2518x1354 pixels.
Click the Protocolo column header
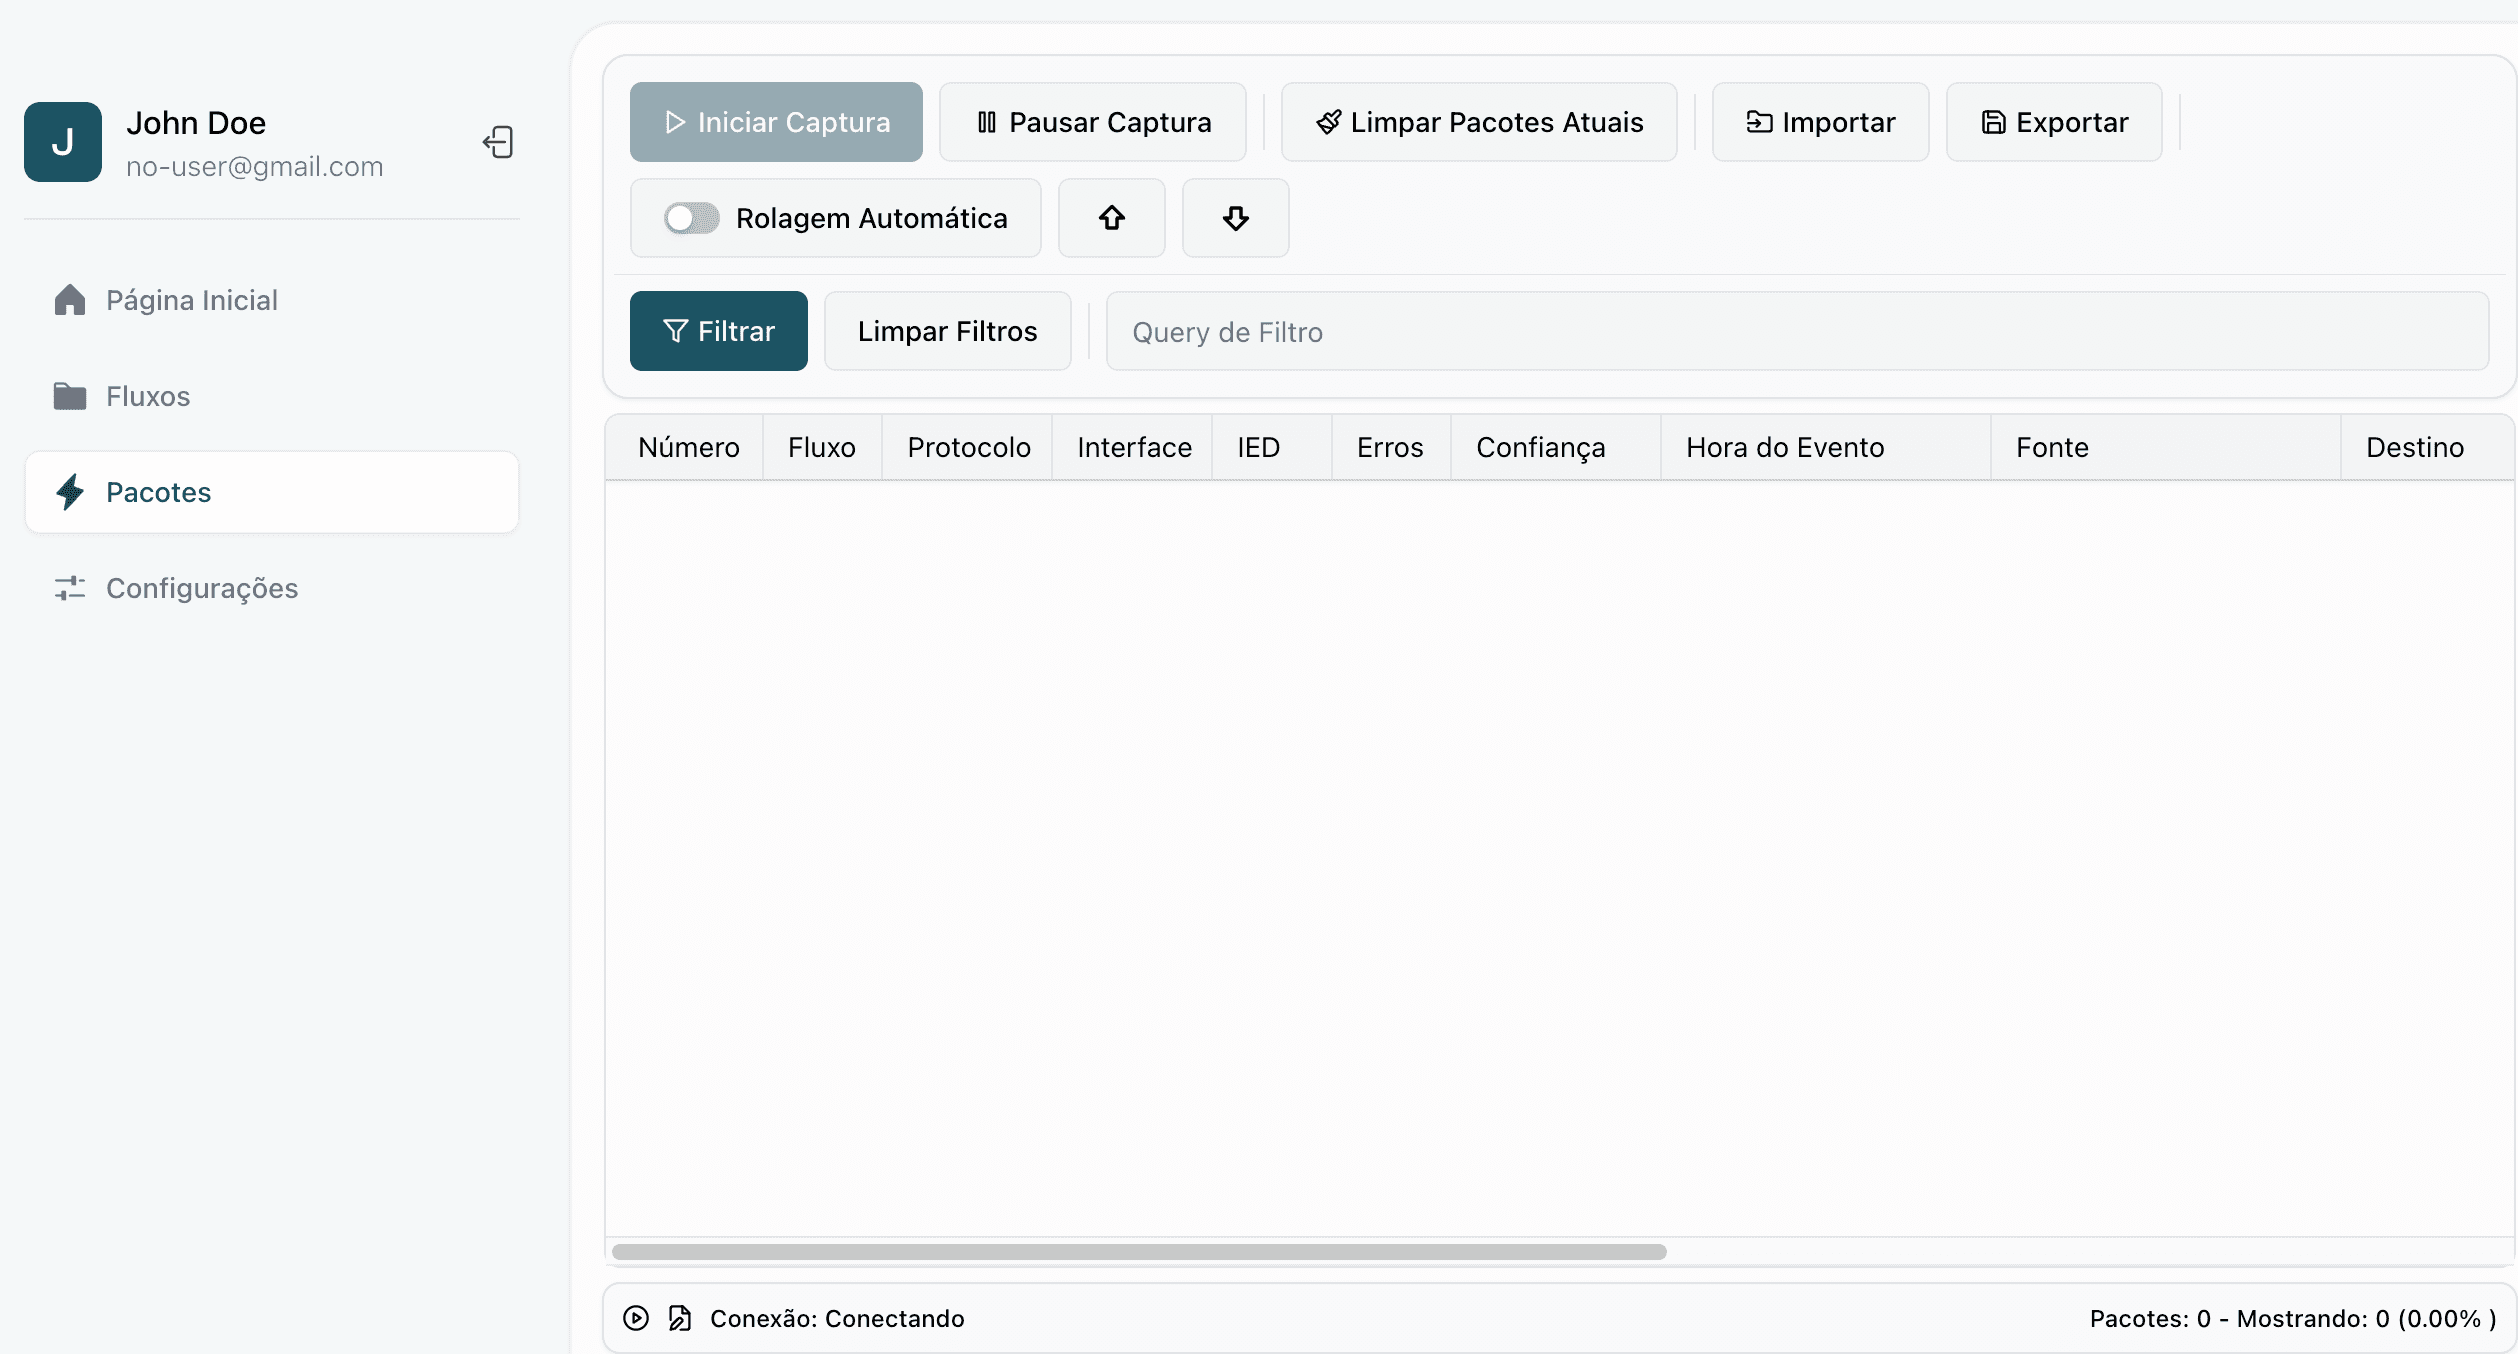[x=969, y=447]
